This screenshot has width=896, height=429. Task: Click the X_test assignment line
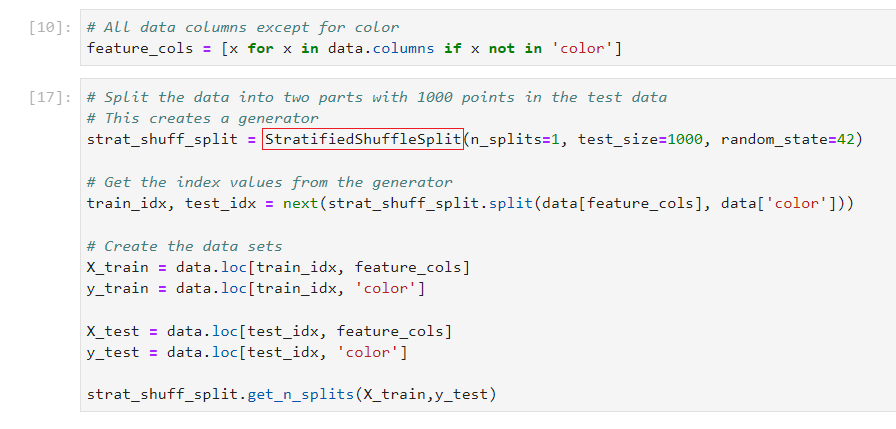click(x=269, y=331)
